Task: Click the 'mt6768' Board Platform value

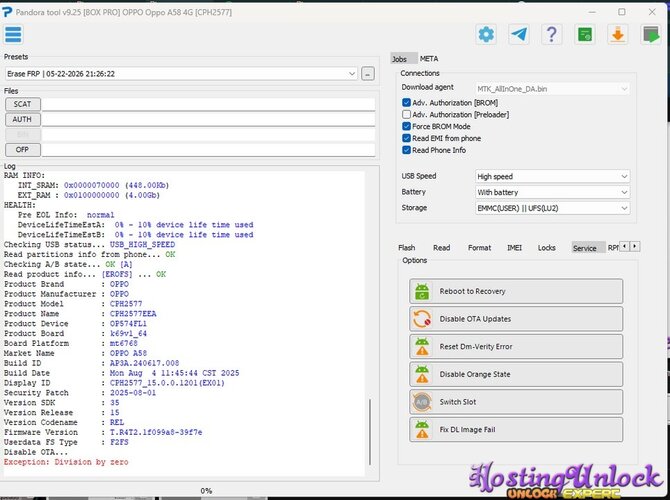Action: [123, 344]
